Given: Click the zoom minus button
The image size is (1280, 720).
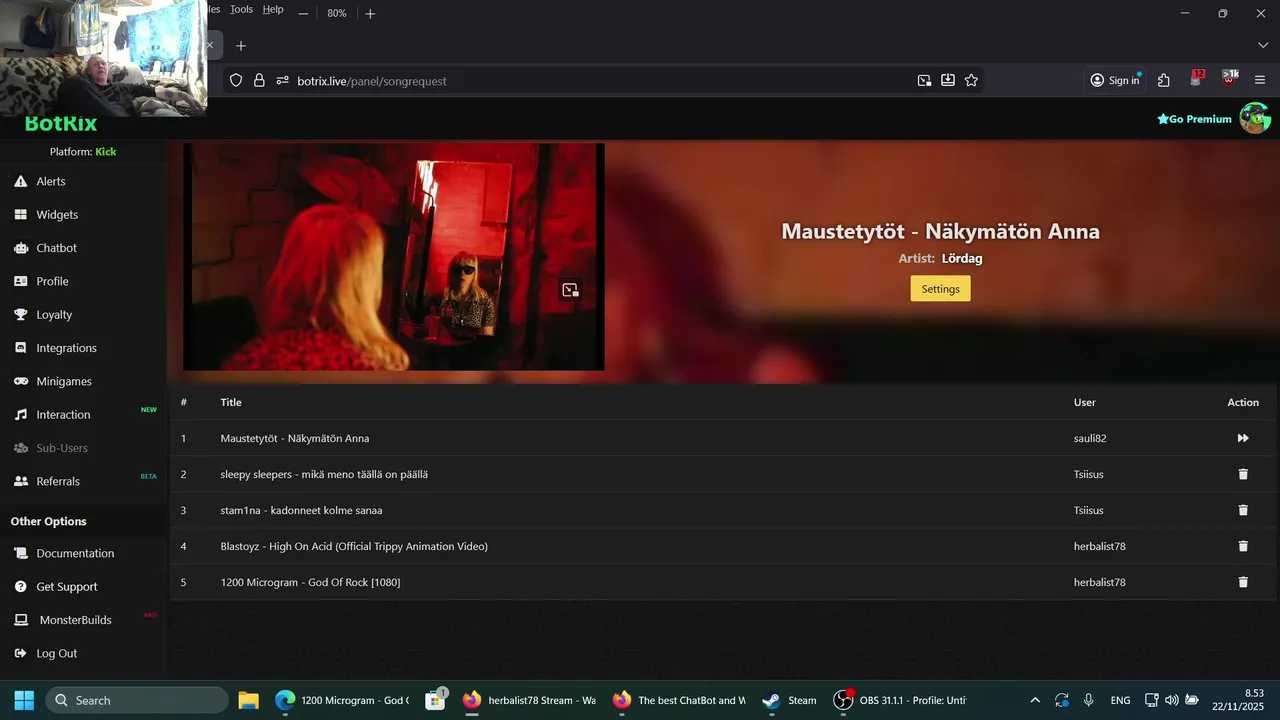Looking at the screenshot, I should click(x=303, y=14).
